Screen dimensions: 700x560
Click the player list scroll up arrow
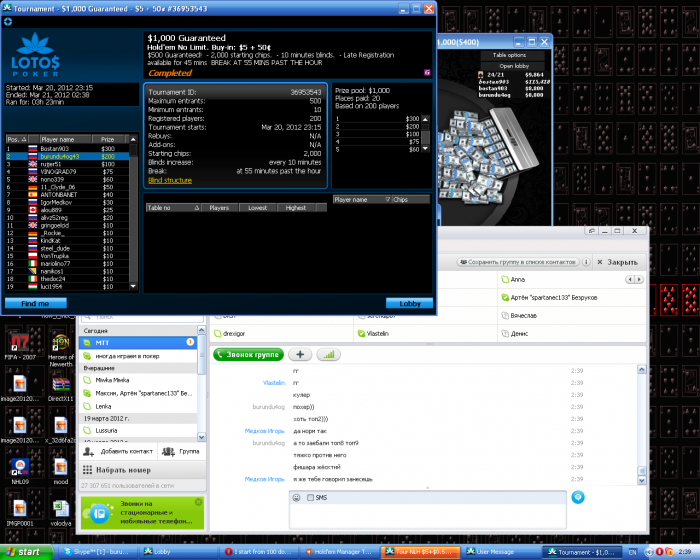tap(133, 139)
